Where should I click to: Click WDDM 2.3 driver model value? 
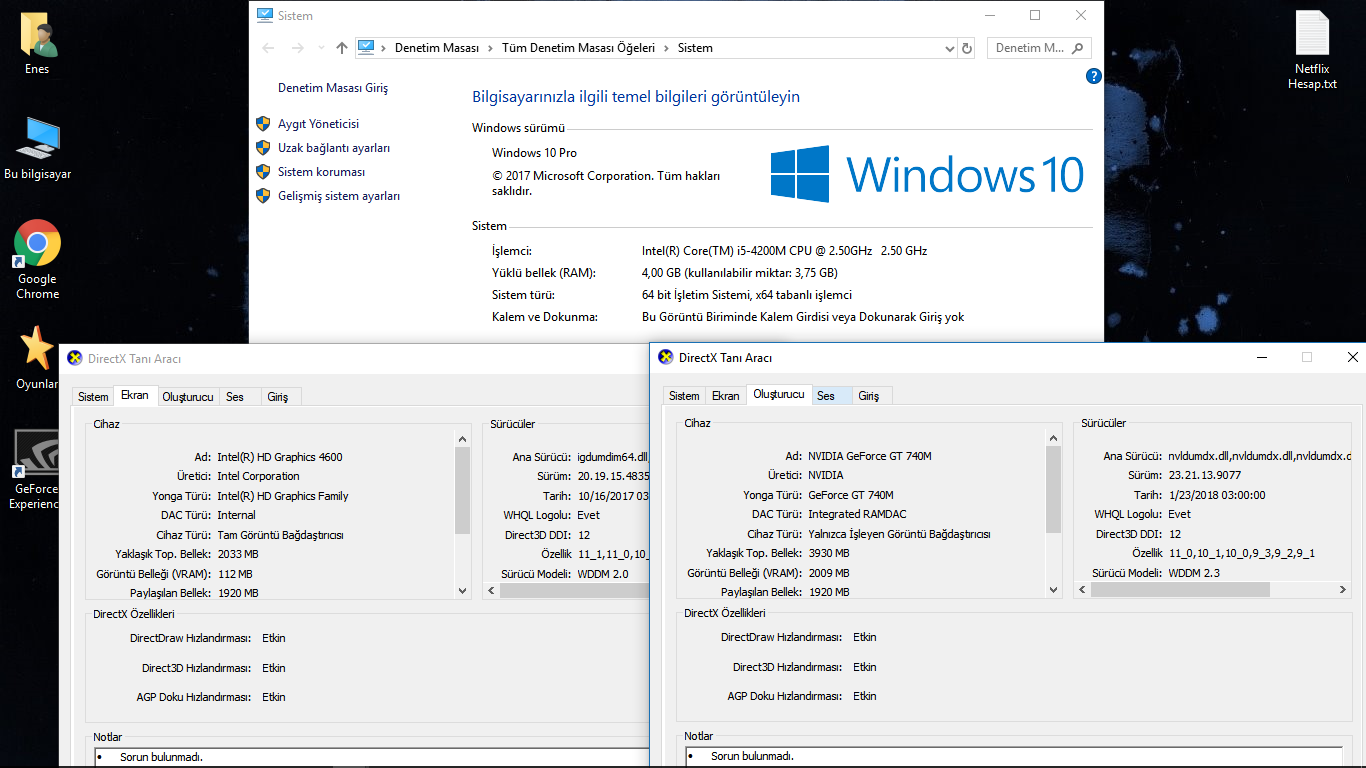(1194, 573)
